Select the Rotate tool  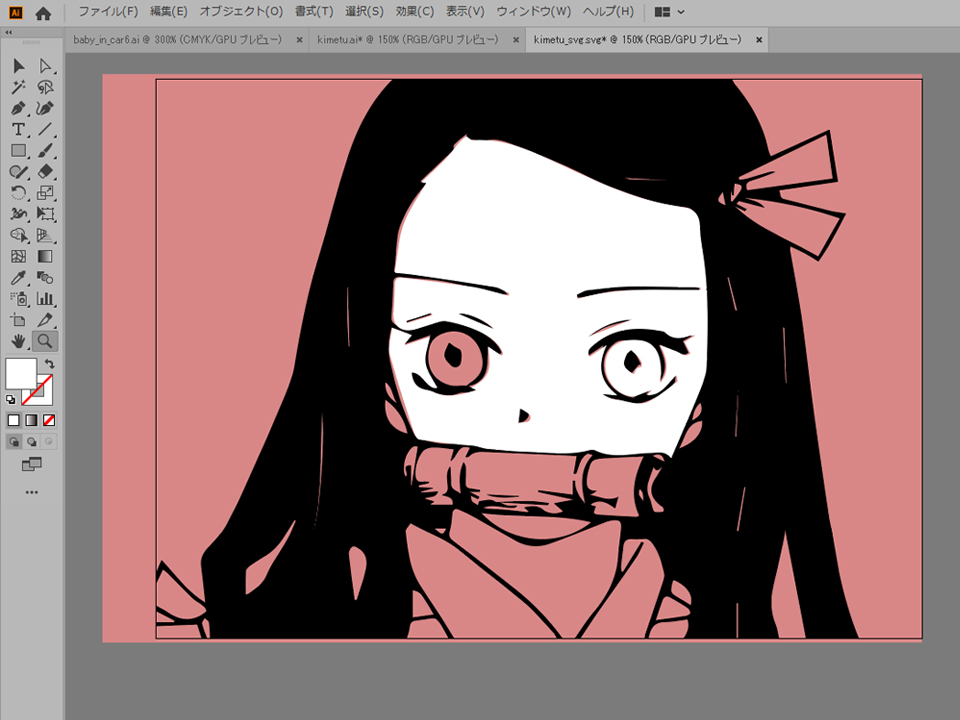click(x=18, y=193)
